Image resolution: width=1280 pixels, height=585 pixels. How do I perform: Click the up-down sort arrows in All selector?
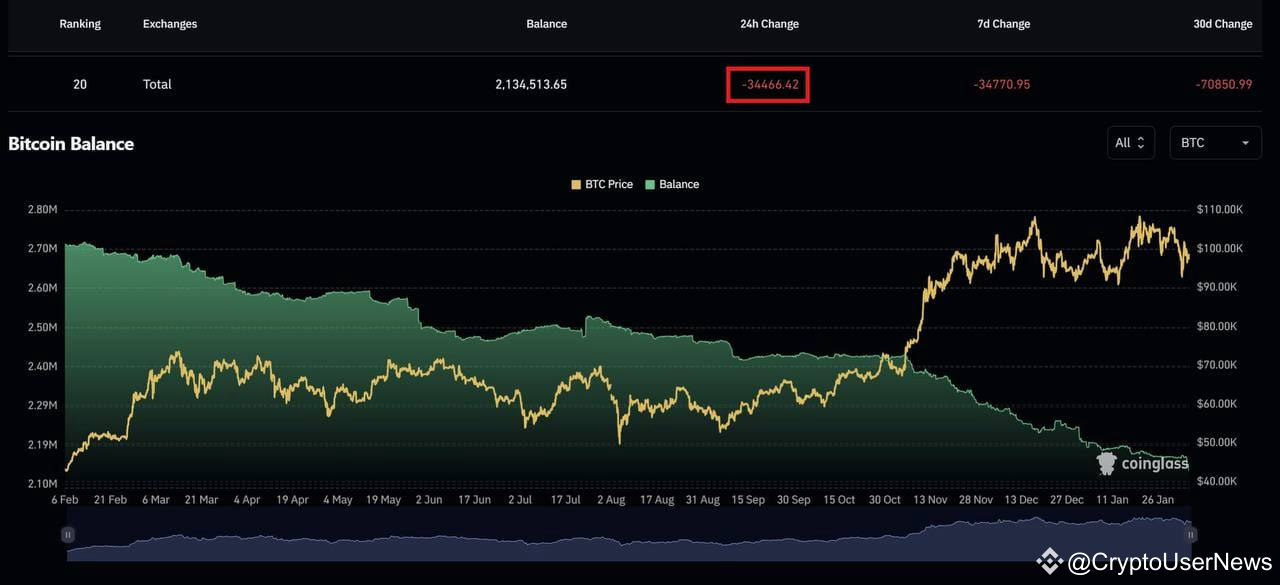click(1140, 142)
